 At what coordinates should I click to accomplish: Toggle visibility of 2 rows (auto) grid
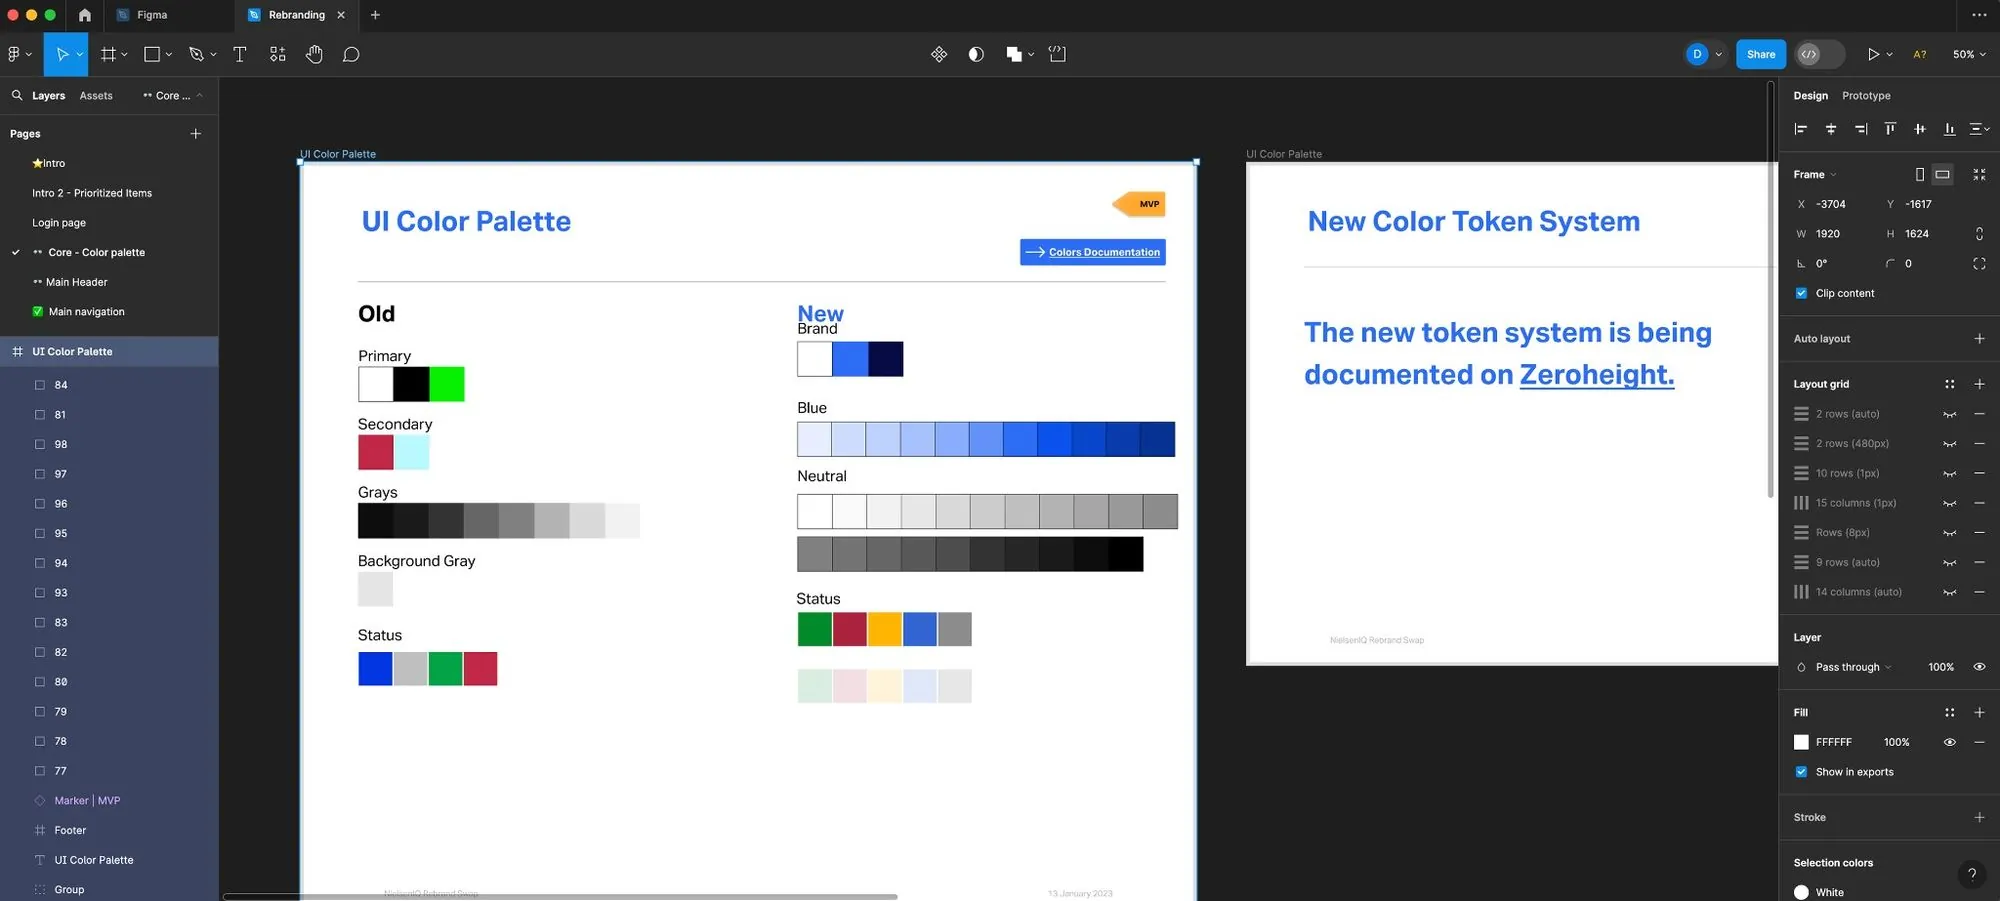tap(1949, 414)
